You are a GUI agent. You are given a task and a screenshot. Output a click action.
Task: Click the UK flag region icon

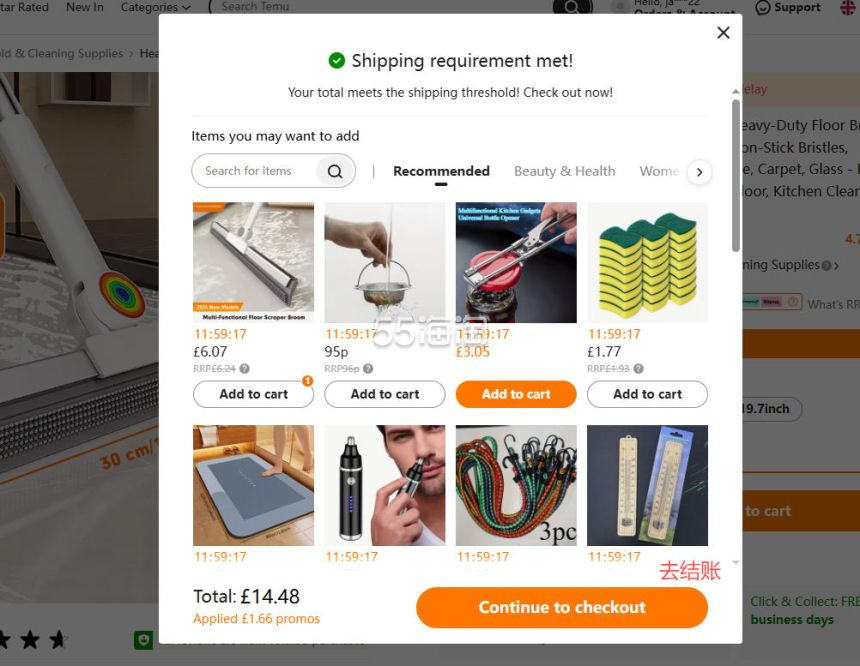[x=847, y=8]
